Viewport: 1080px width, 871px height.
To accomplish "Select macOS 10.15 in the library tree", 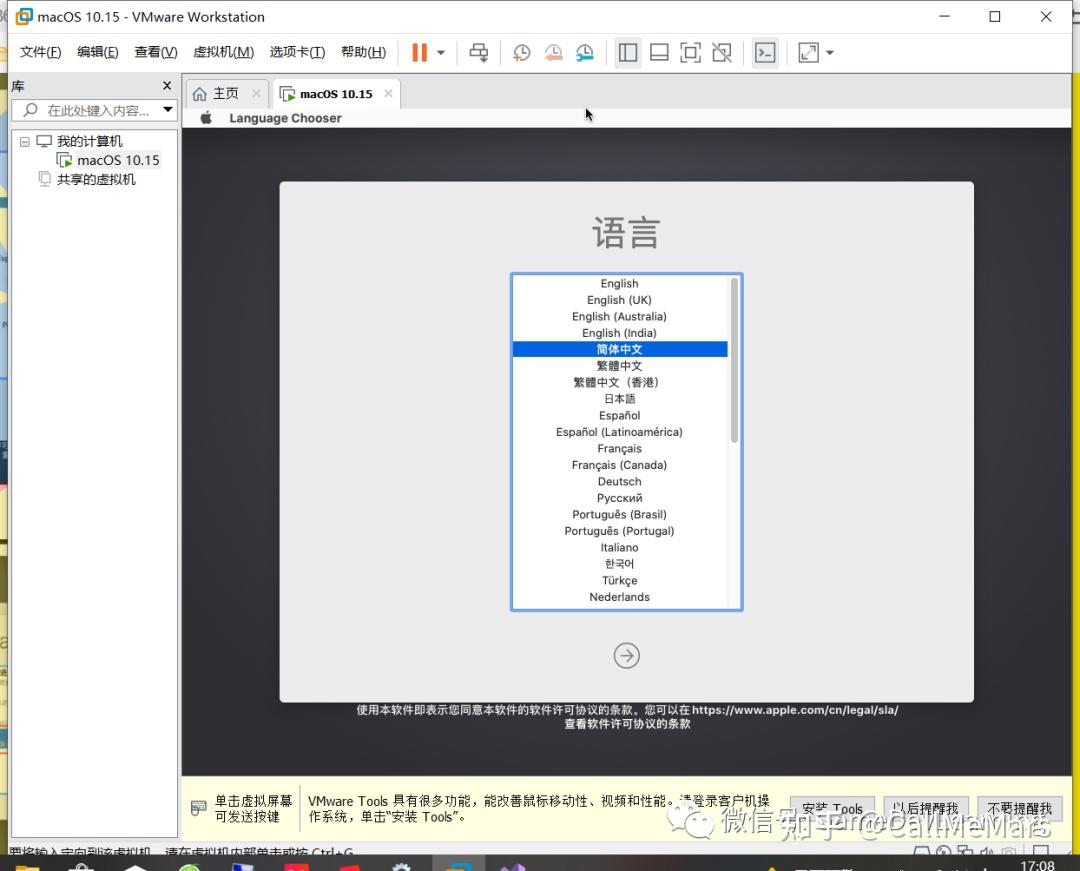I will point(118,160).
